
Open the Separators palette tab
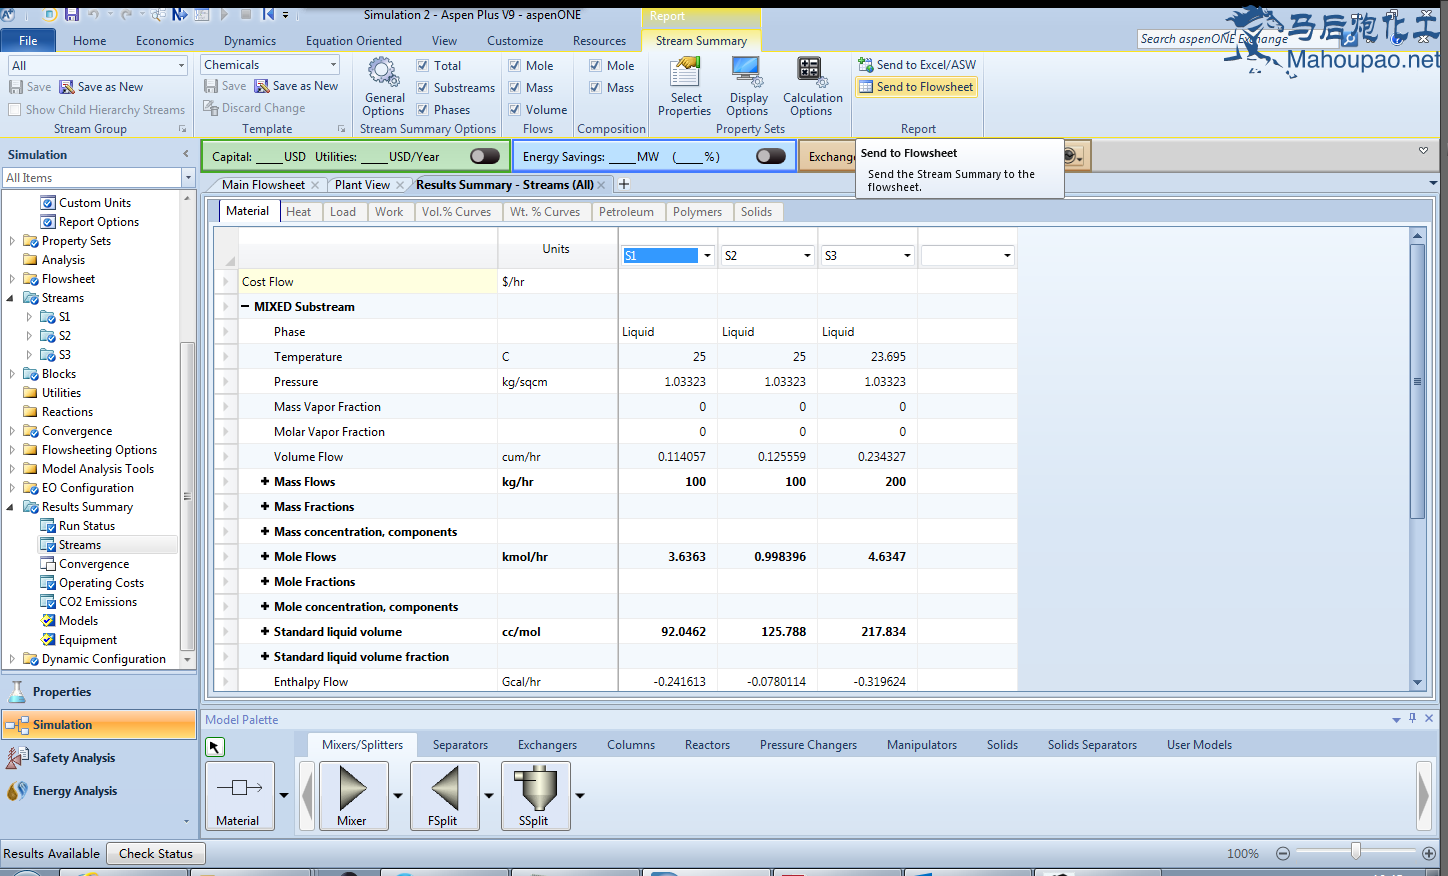point(460,745)
